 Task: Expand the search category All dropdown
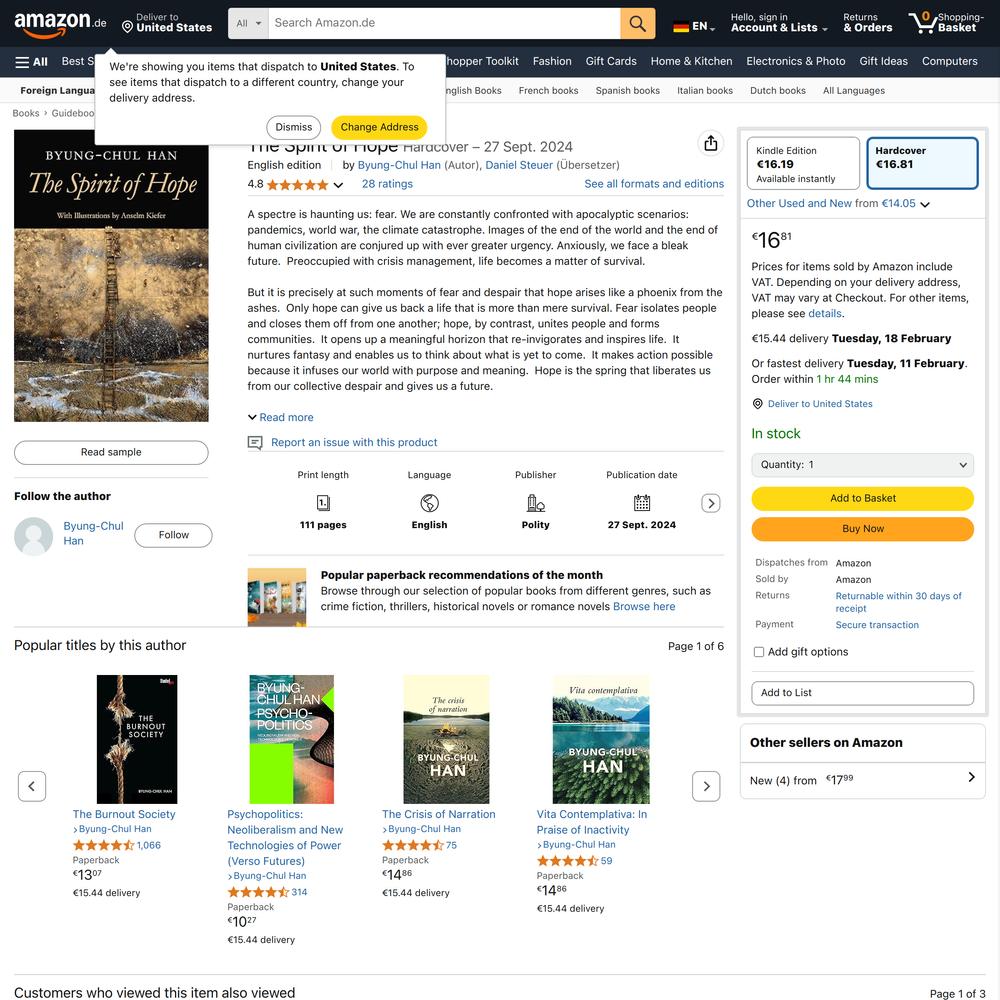248,24
